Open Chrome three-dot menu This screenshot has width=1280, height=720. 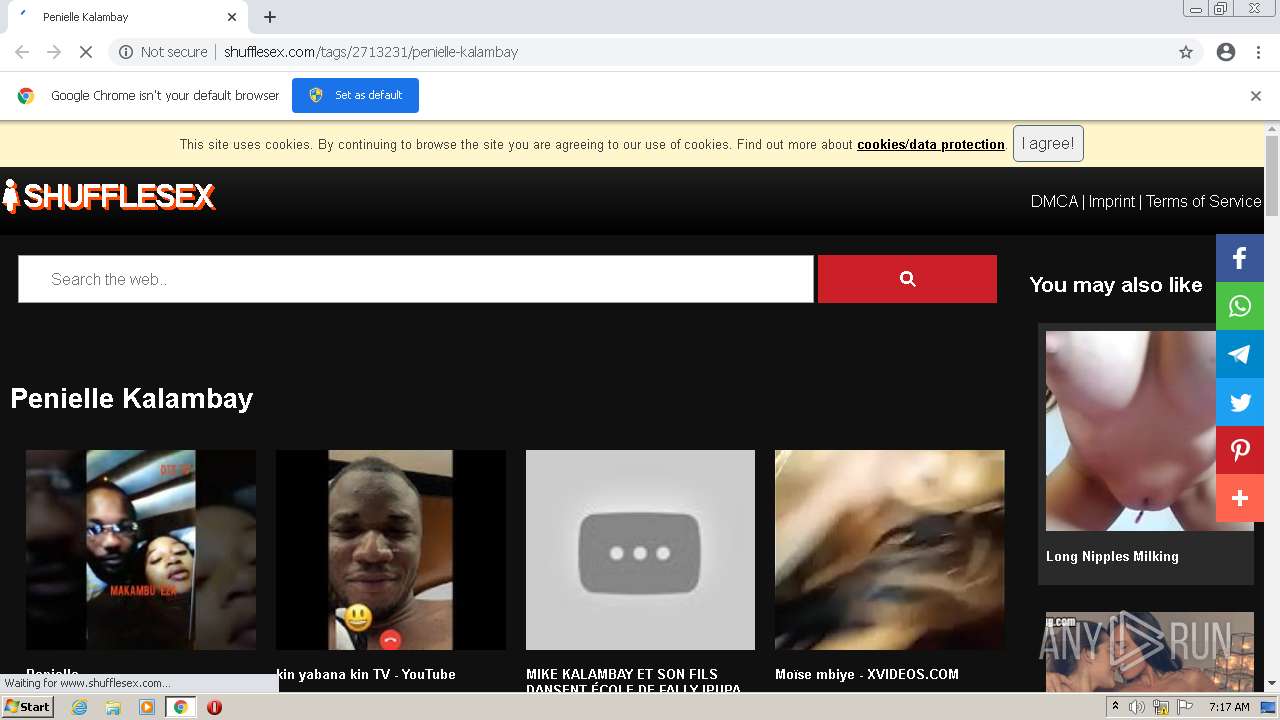(x=1258, y=52)
